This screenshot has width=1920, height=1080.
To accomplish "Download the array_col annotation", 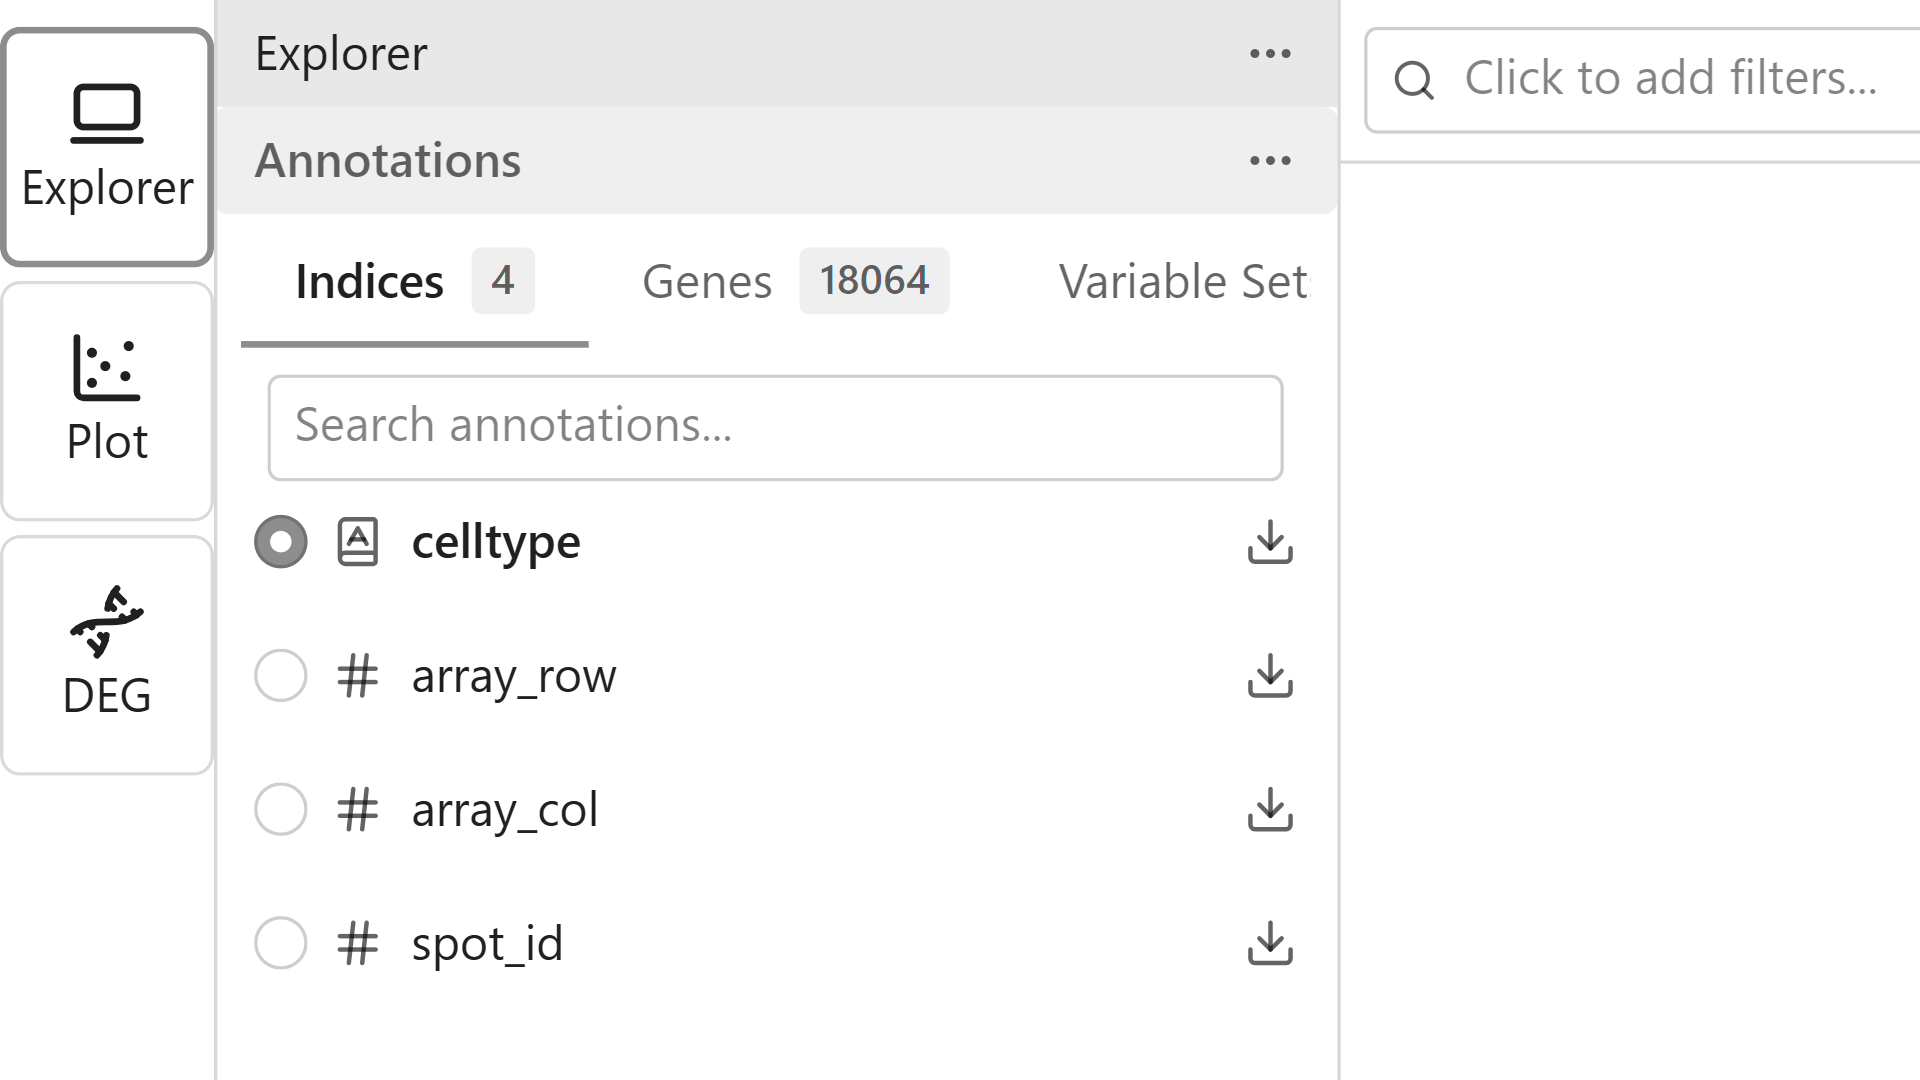I will point(1271,810).
